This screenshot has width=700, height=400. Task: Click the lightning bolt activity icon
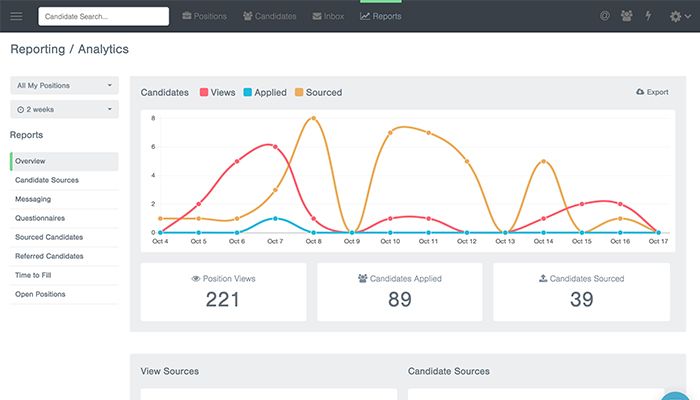point(648,16)
